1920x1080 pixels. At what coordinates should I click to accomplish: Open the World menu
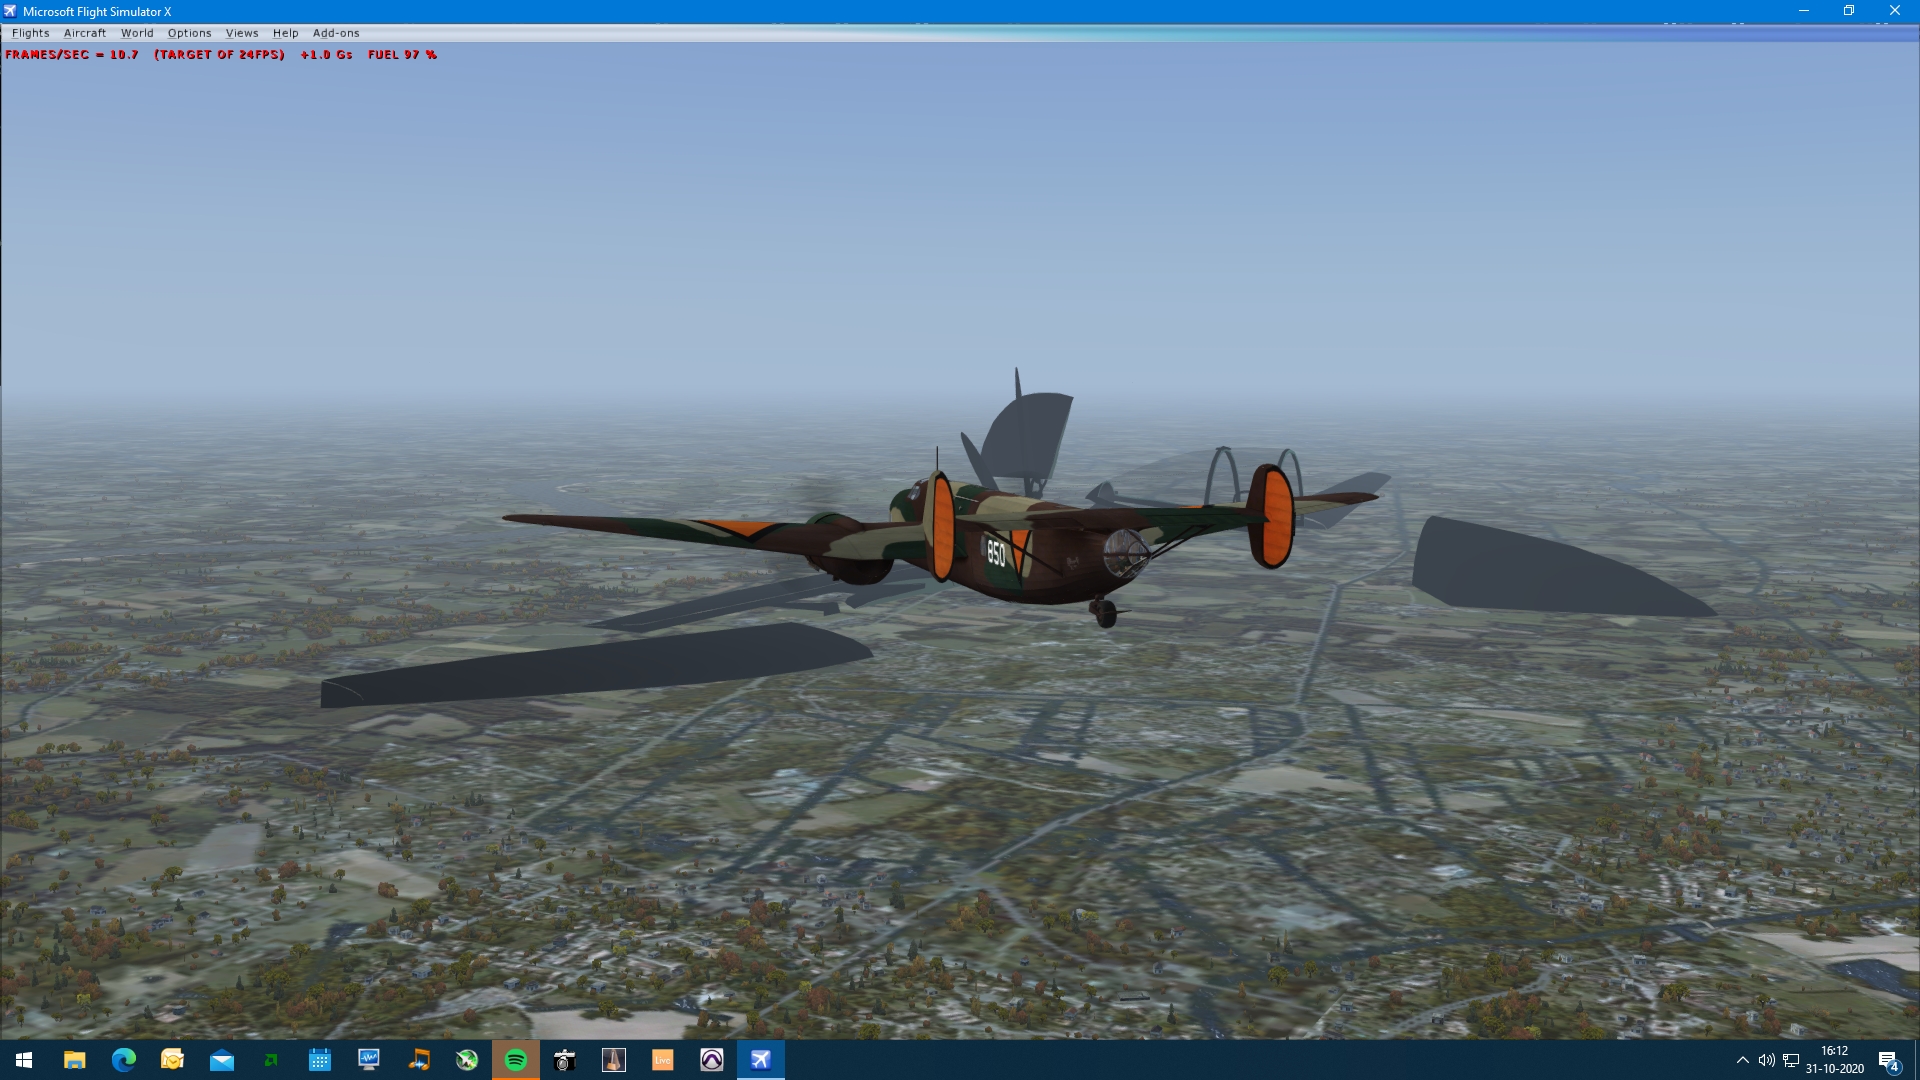click(x=137, y=33)
